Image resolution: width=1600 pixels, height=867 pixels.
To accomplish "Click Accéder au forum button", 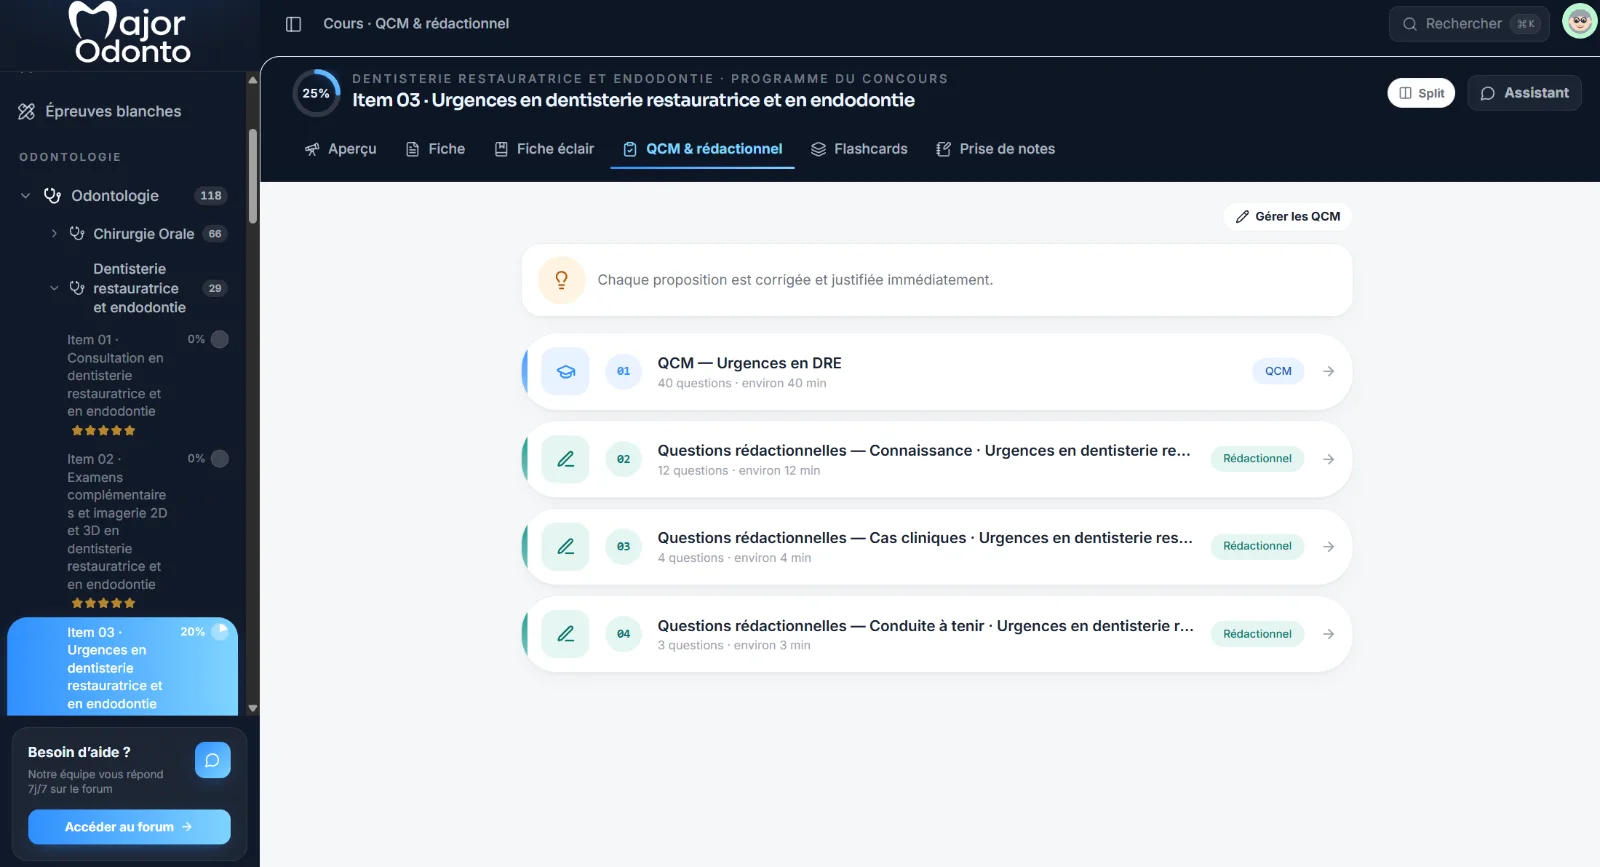I will pos(129,827).
